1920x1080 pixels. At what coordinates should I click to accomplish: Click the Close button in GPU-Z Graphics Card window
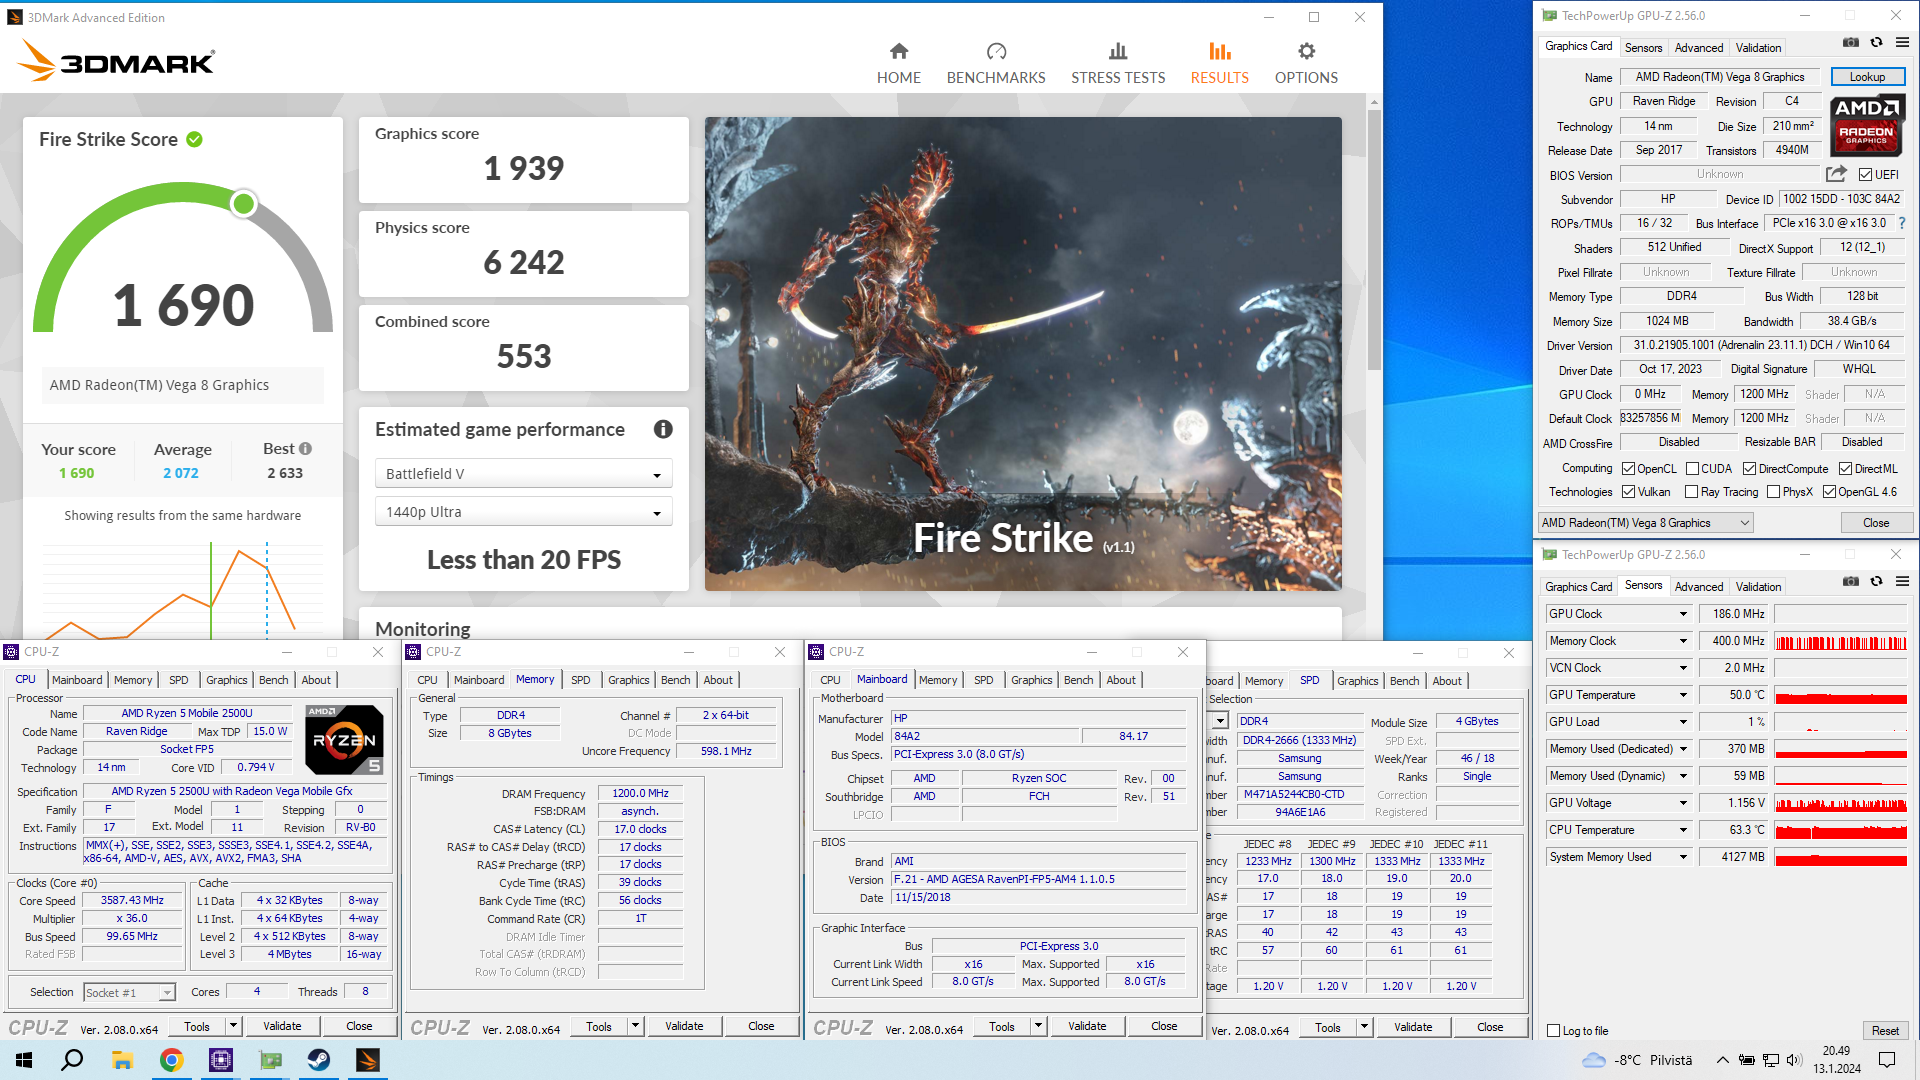tap(1876, 523)
